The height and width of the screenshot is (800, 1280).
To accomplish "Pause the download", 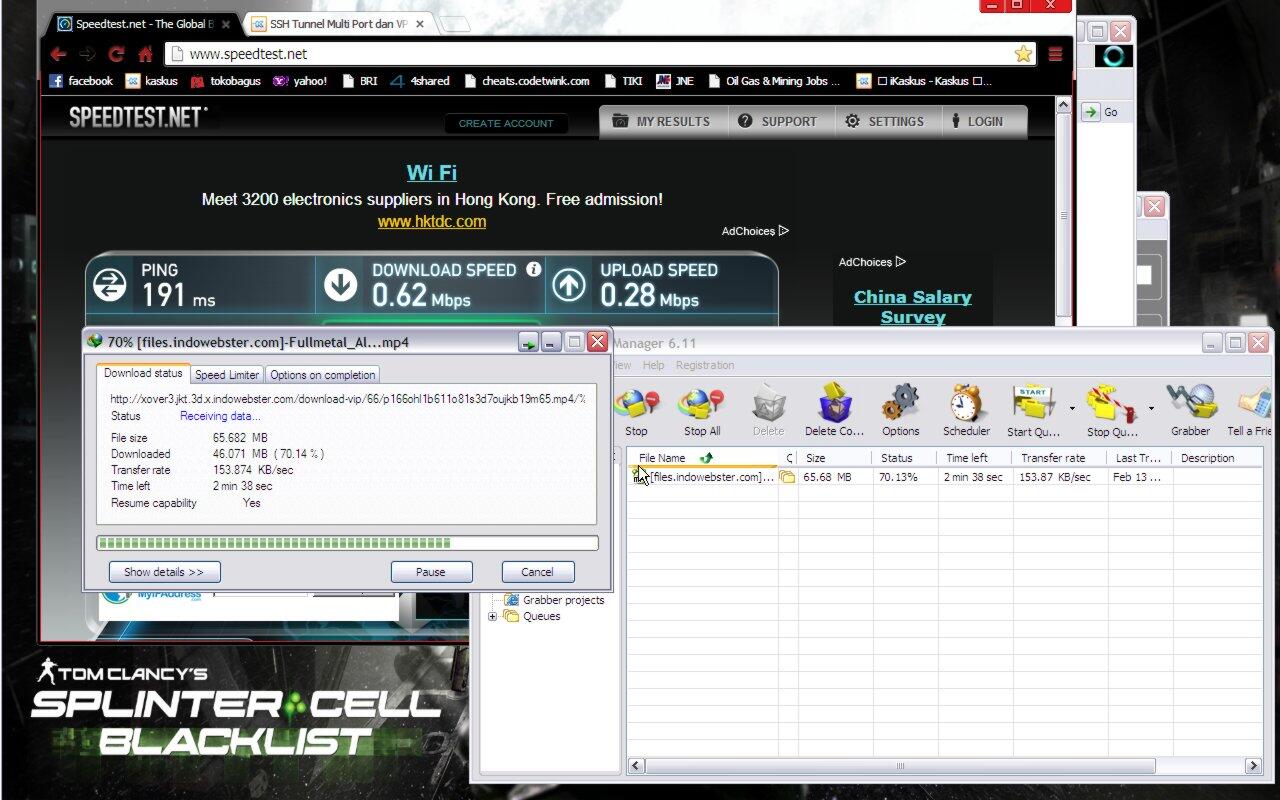I will click(x=431, y=572).
